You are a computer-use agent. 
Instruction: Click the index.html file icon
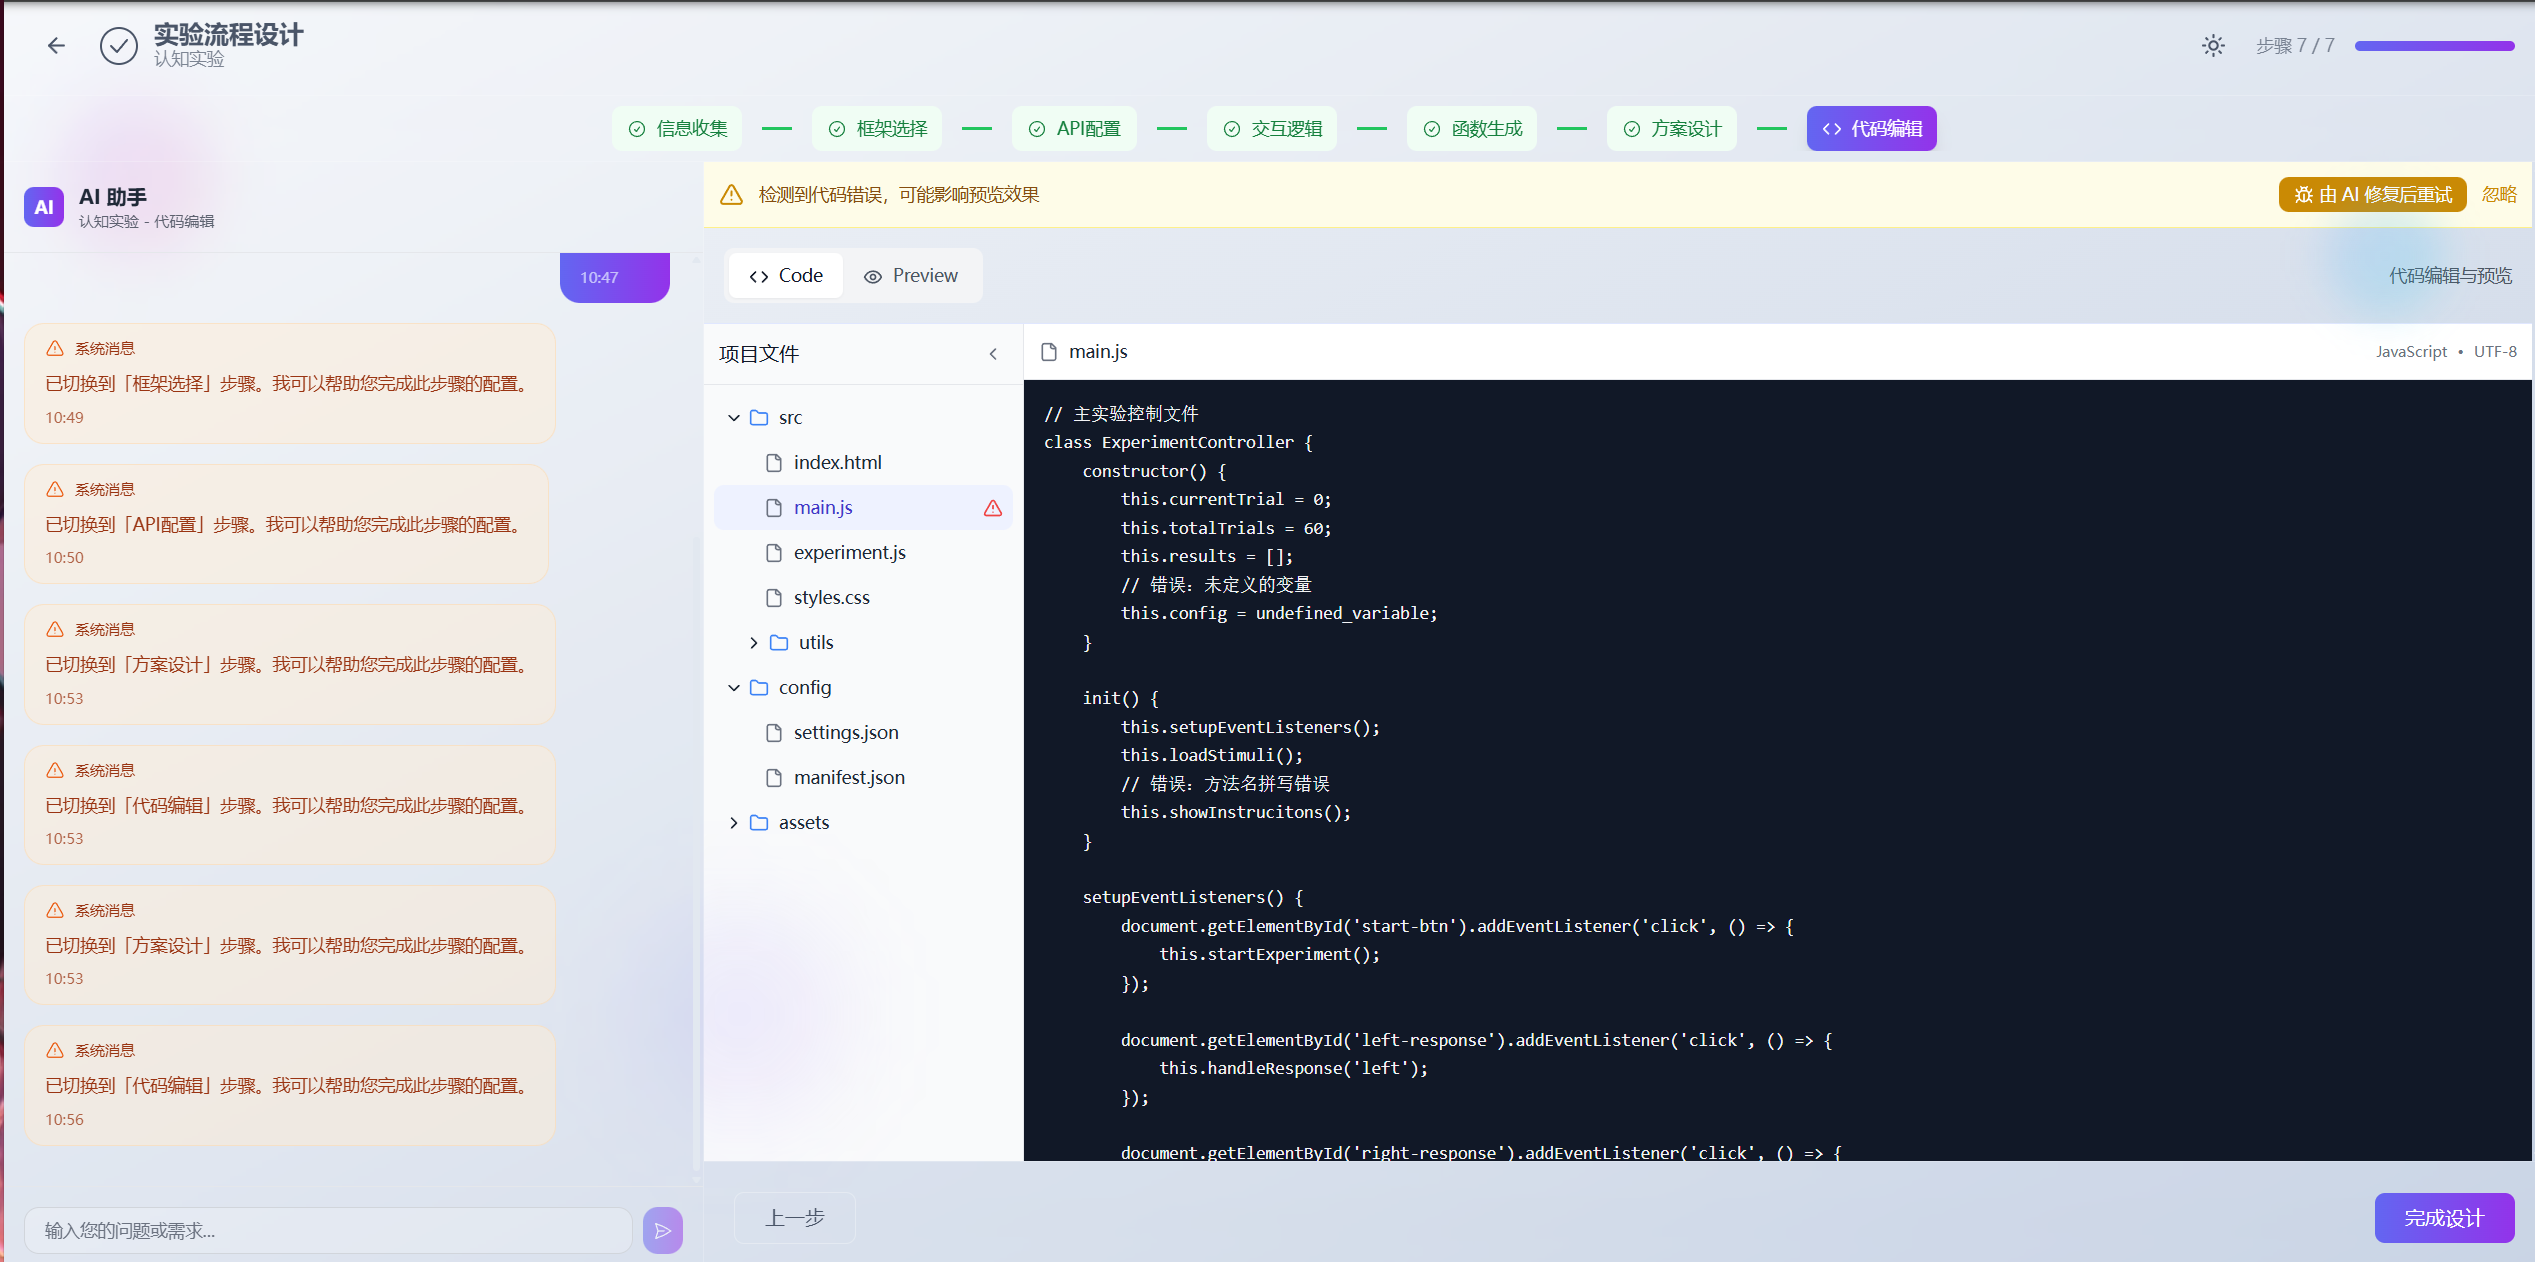click(773, 462)
